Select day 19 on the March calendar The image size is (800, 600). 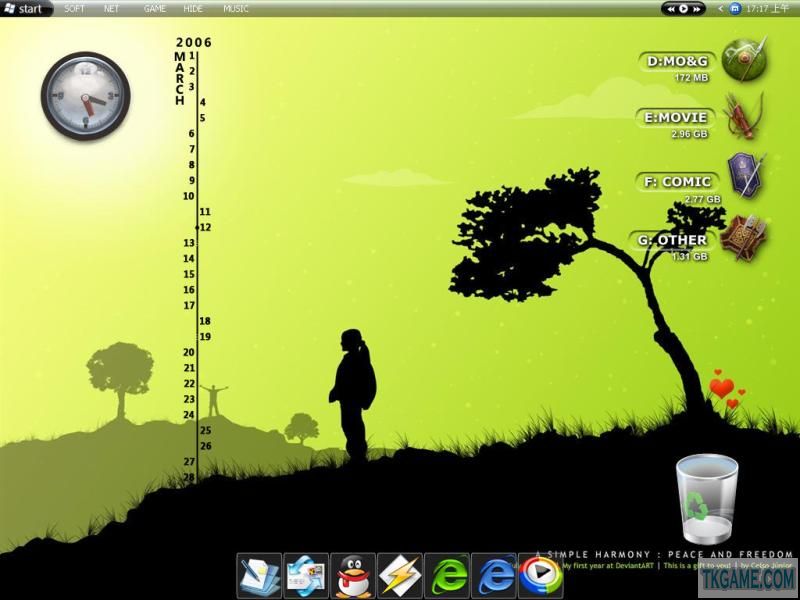tap(205, 337)
